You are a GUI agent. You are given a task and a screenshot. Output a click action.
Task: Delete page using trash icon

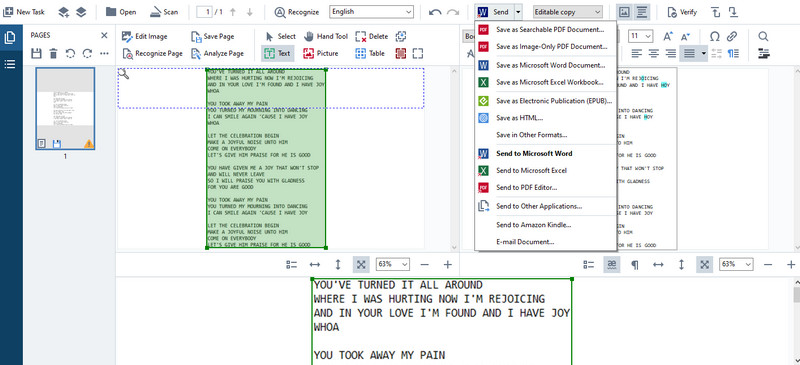(53, 53)
